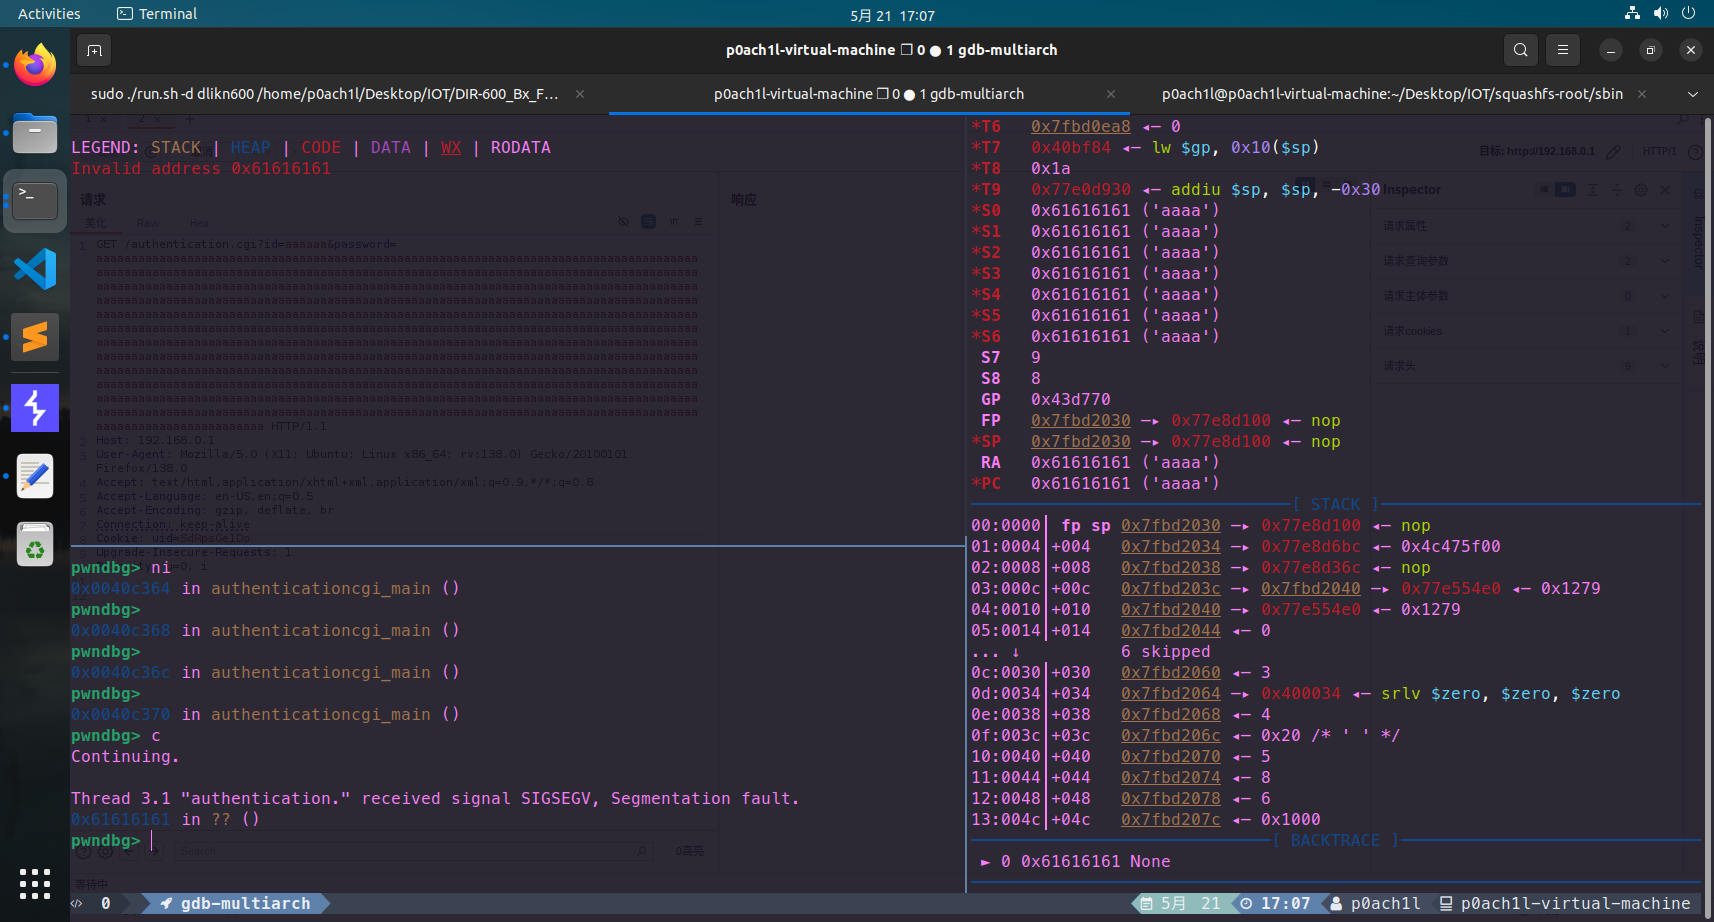Open the Activities overview
The width and height of the screenshot is (1714, 922).
(49, 14)
